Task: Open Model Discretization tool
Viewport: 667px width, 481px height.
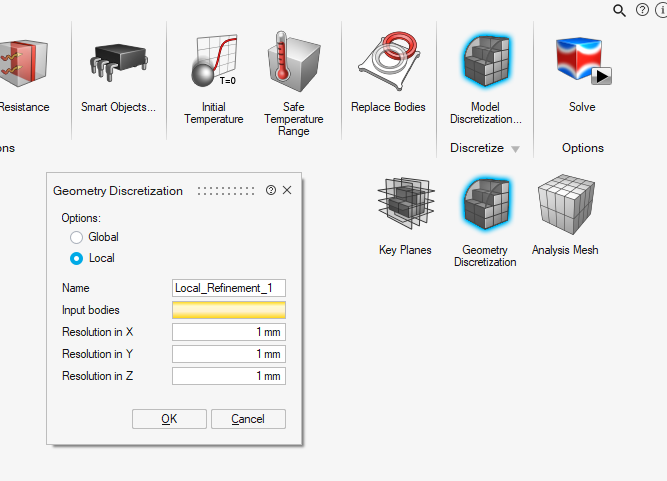Action: tap(485, 79)
